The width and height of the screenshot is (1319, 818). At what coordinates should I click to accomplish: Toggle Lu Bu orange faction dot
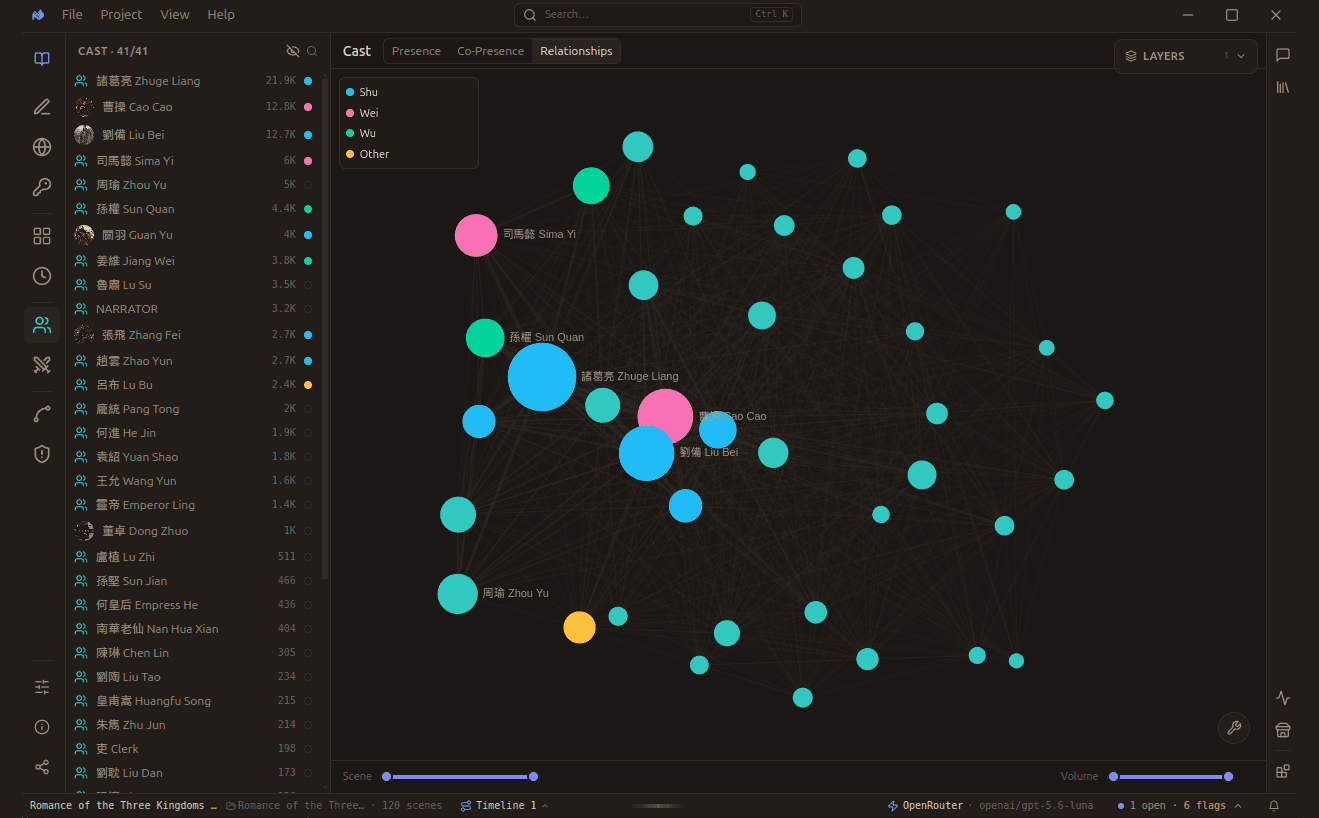coord(308,385)
